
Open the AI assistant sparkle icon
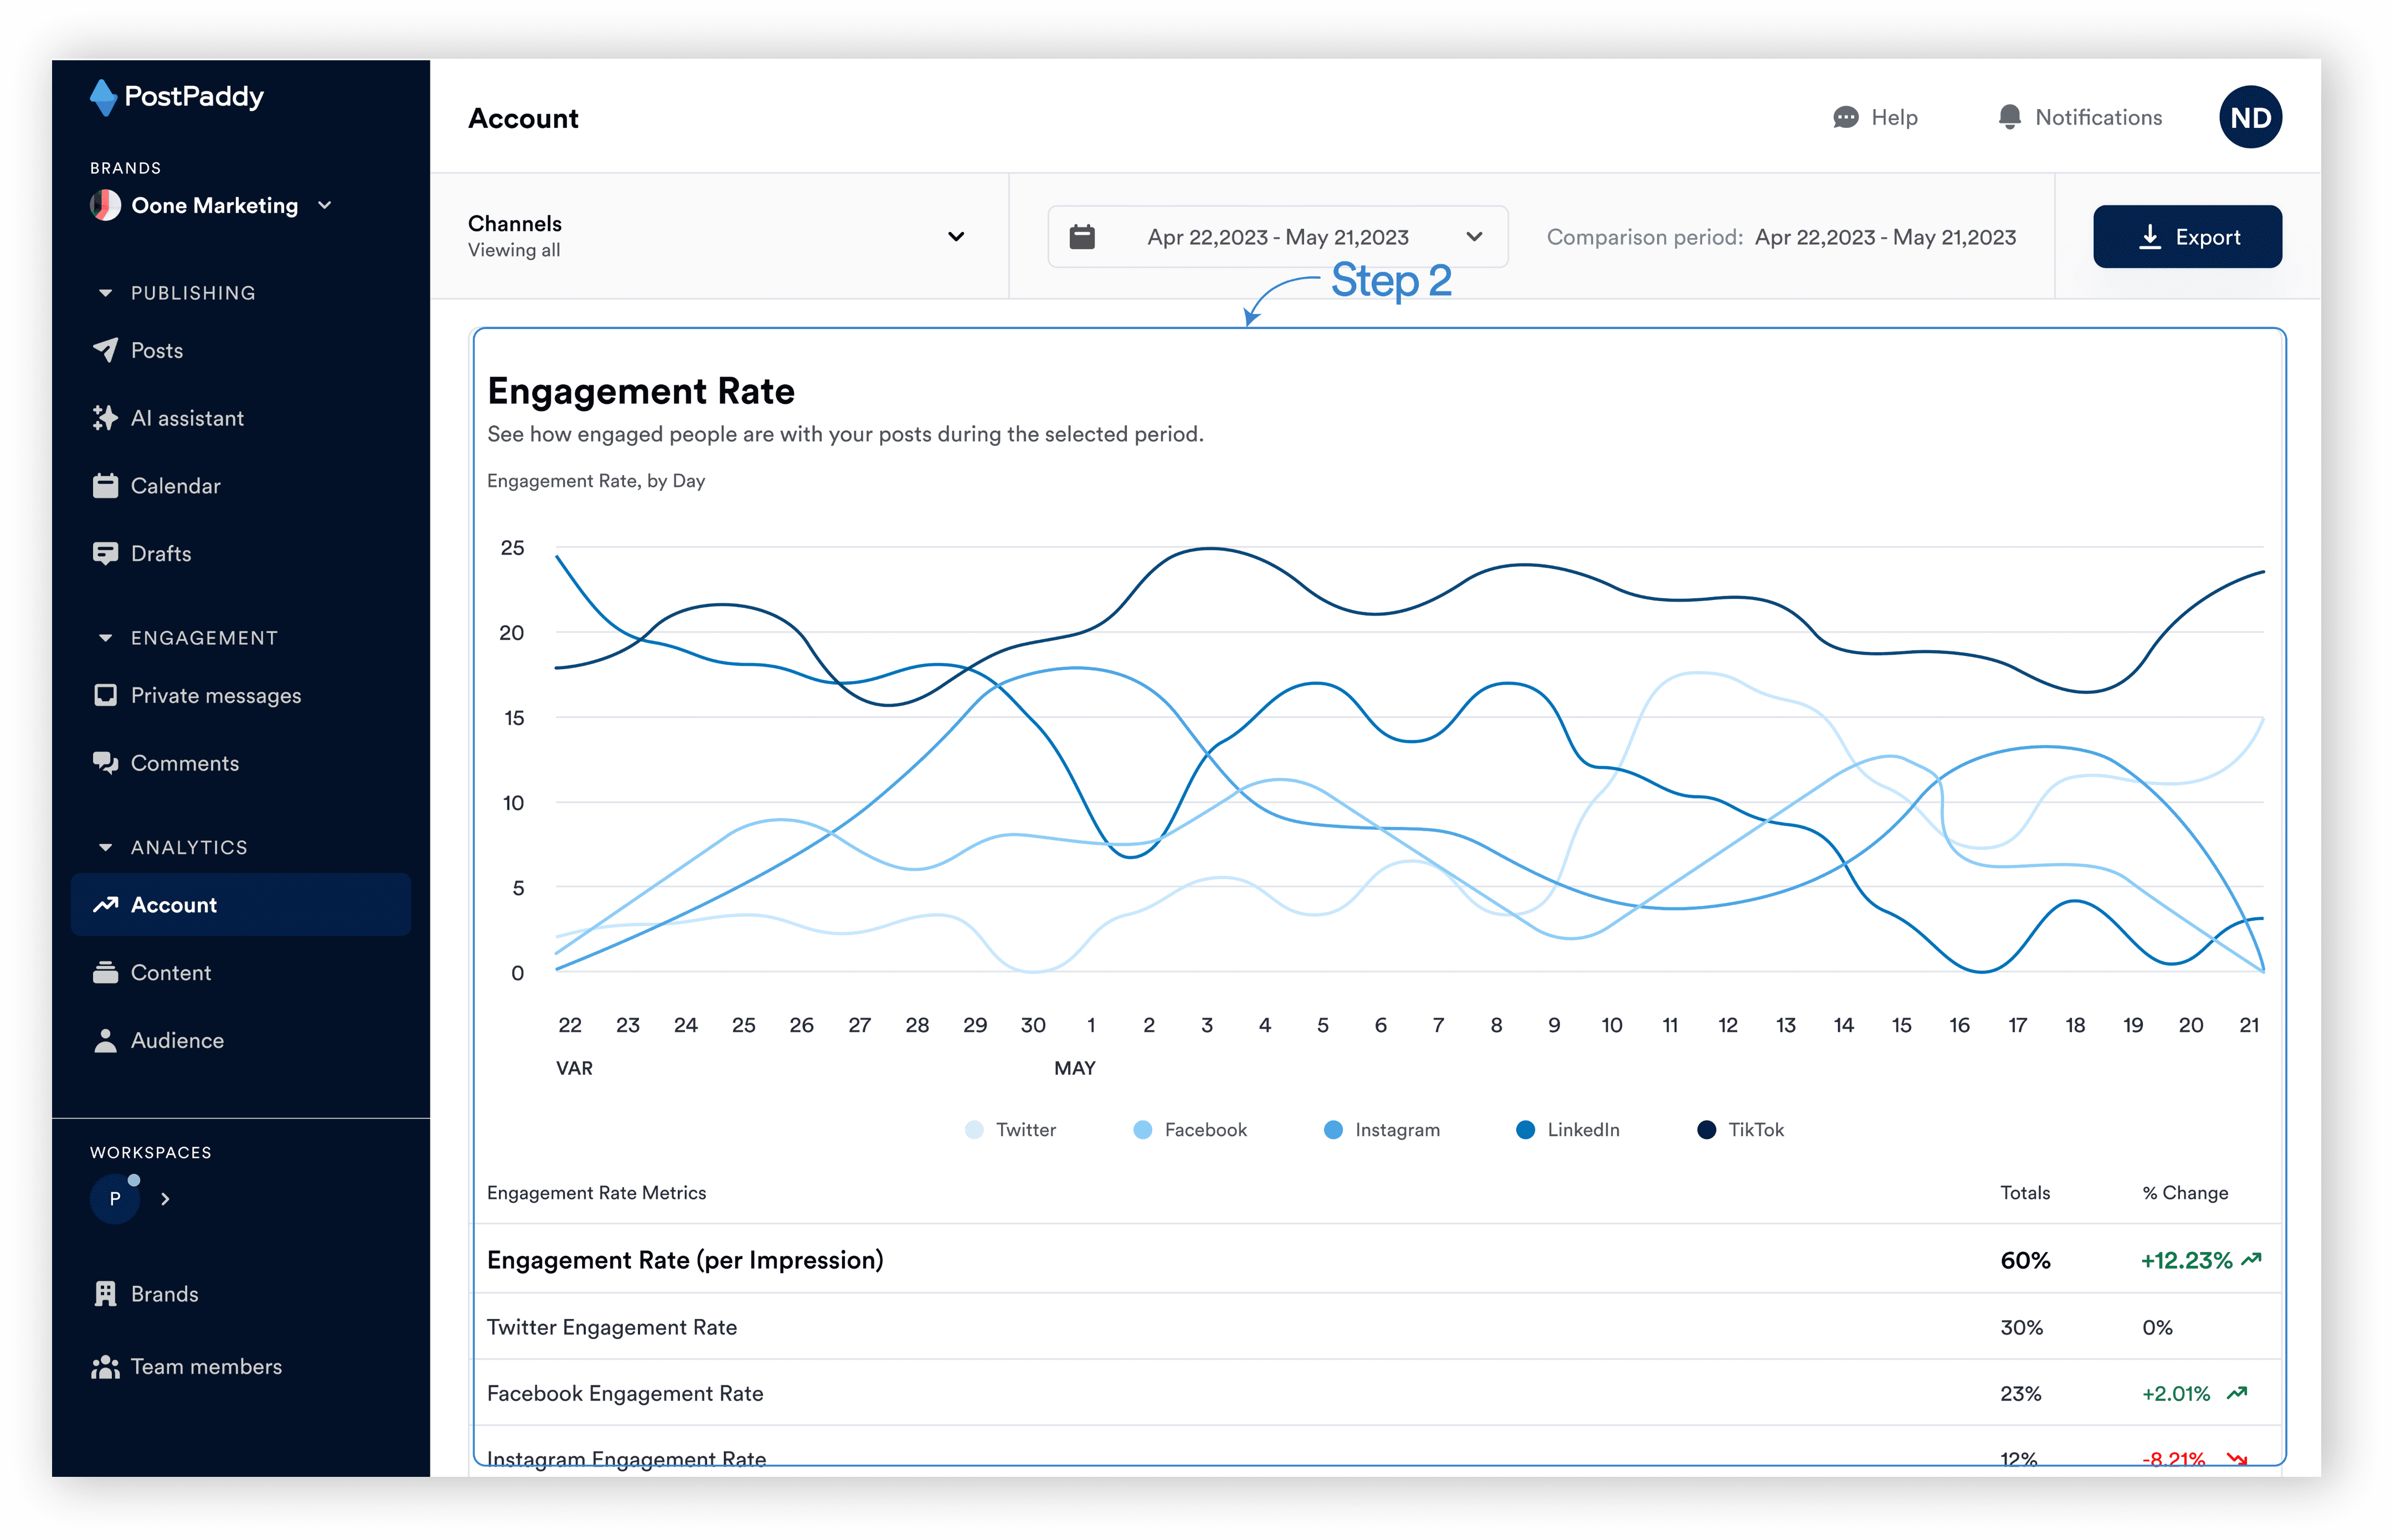105,418
